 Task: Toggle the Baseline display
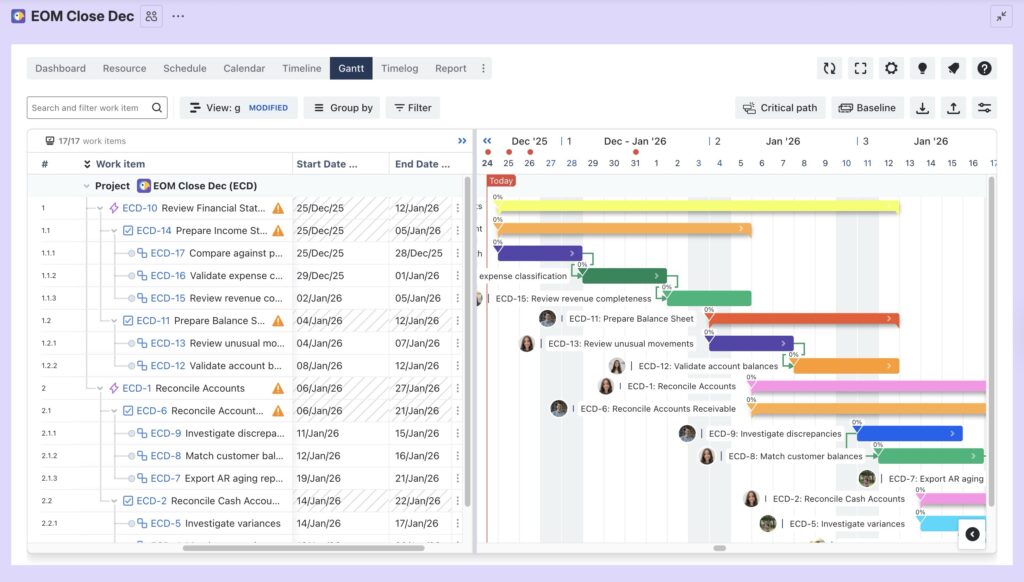click(866, 107)
